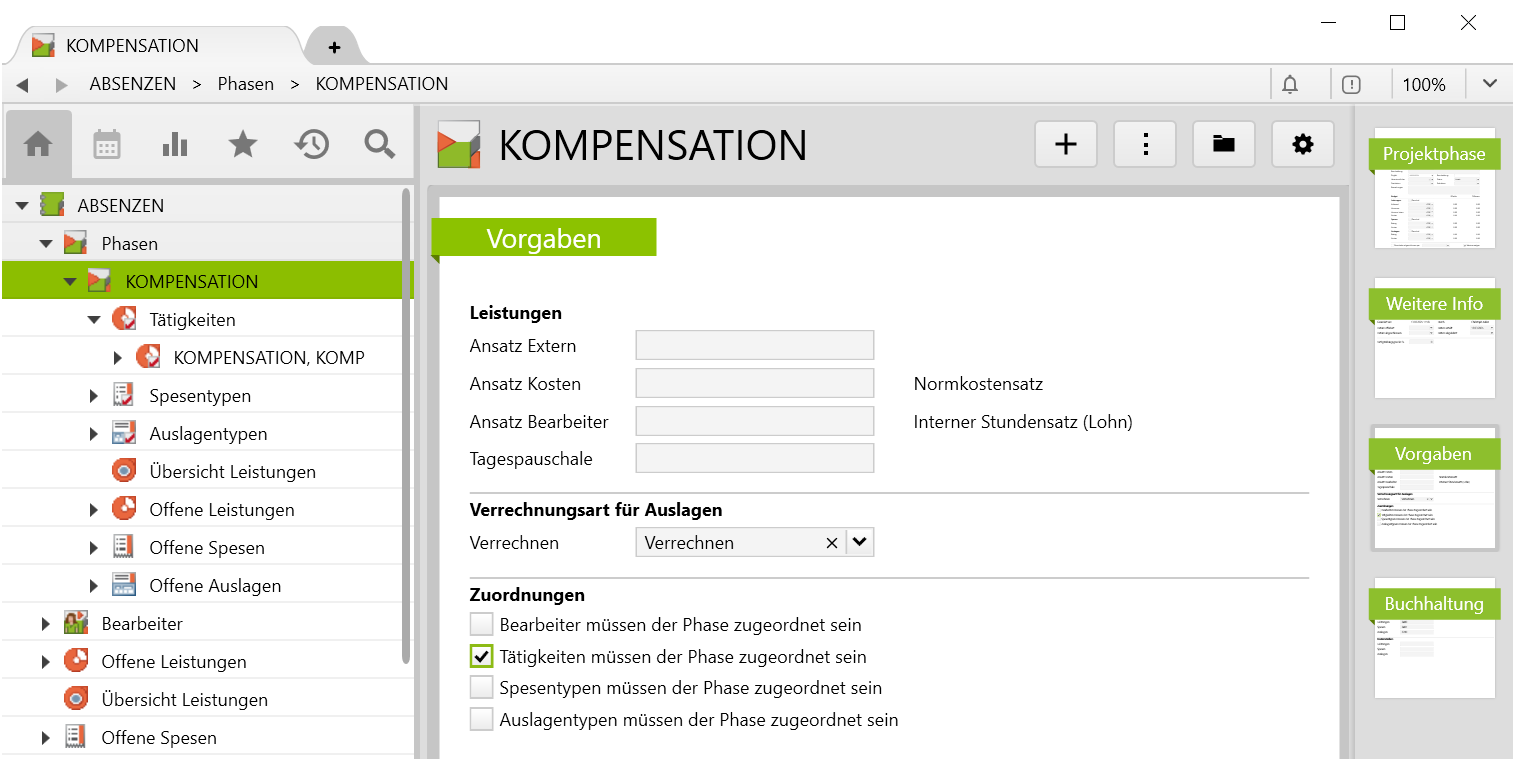This screenshot has width=1514, height=761.
Task: Open the favorites star icon
Action: (243, 144)
